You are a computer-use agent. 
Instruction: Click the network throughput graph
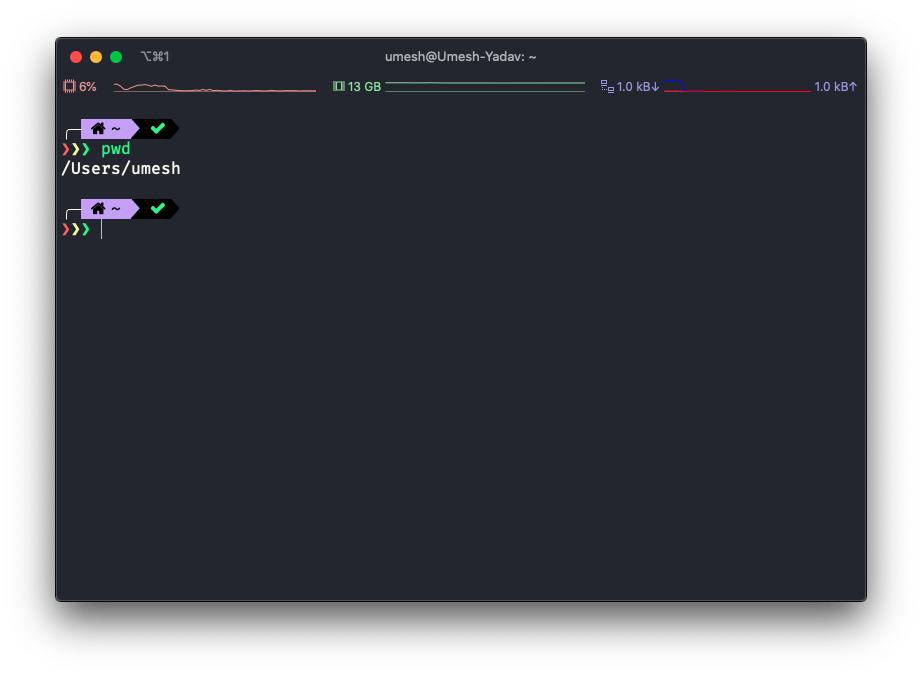point(737,88)
